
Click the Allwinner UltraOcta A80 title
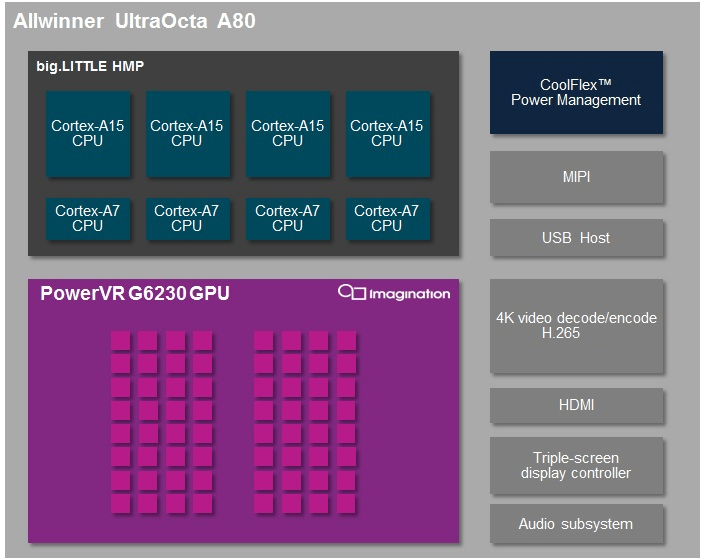click(135, 21)
